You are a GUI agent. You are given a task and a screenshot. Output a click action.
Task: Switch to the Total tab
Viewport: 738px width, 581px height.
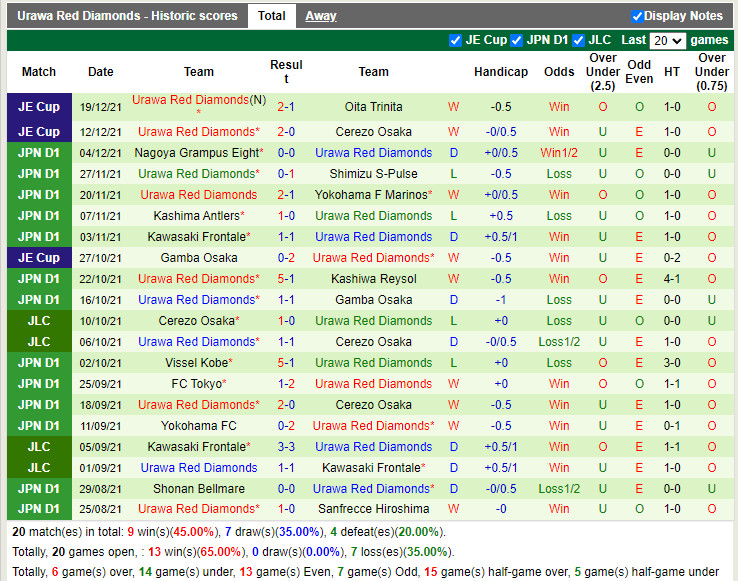(x=271, y=16)
